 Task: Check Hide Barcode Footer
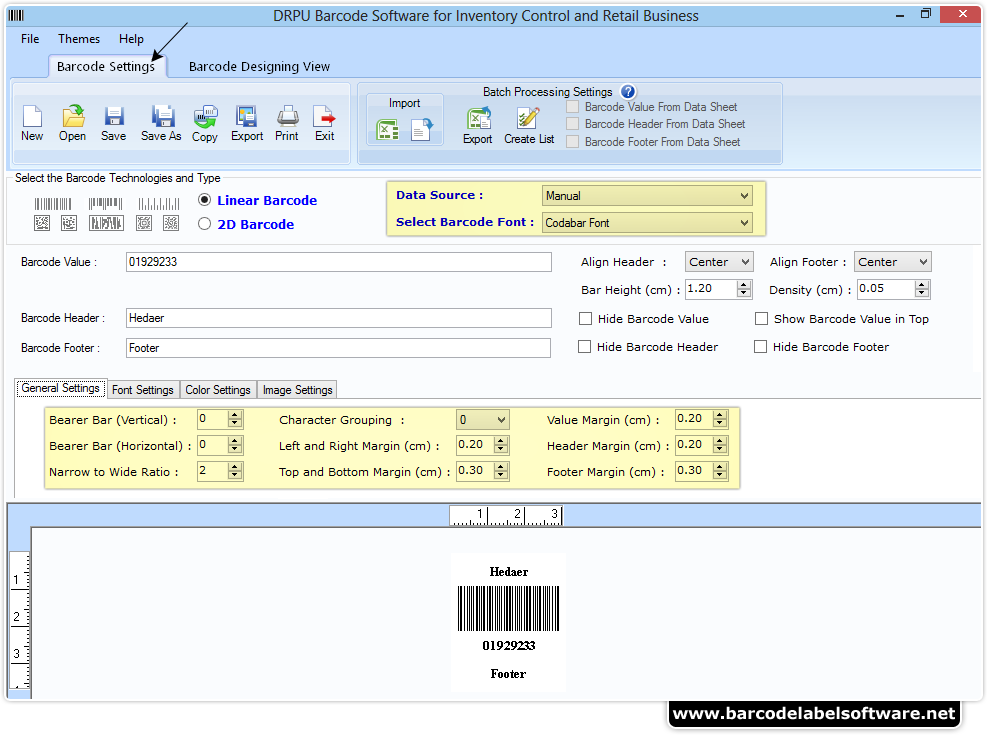[760, 347]
